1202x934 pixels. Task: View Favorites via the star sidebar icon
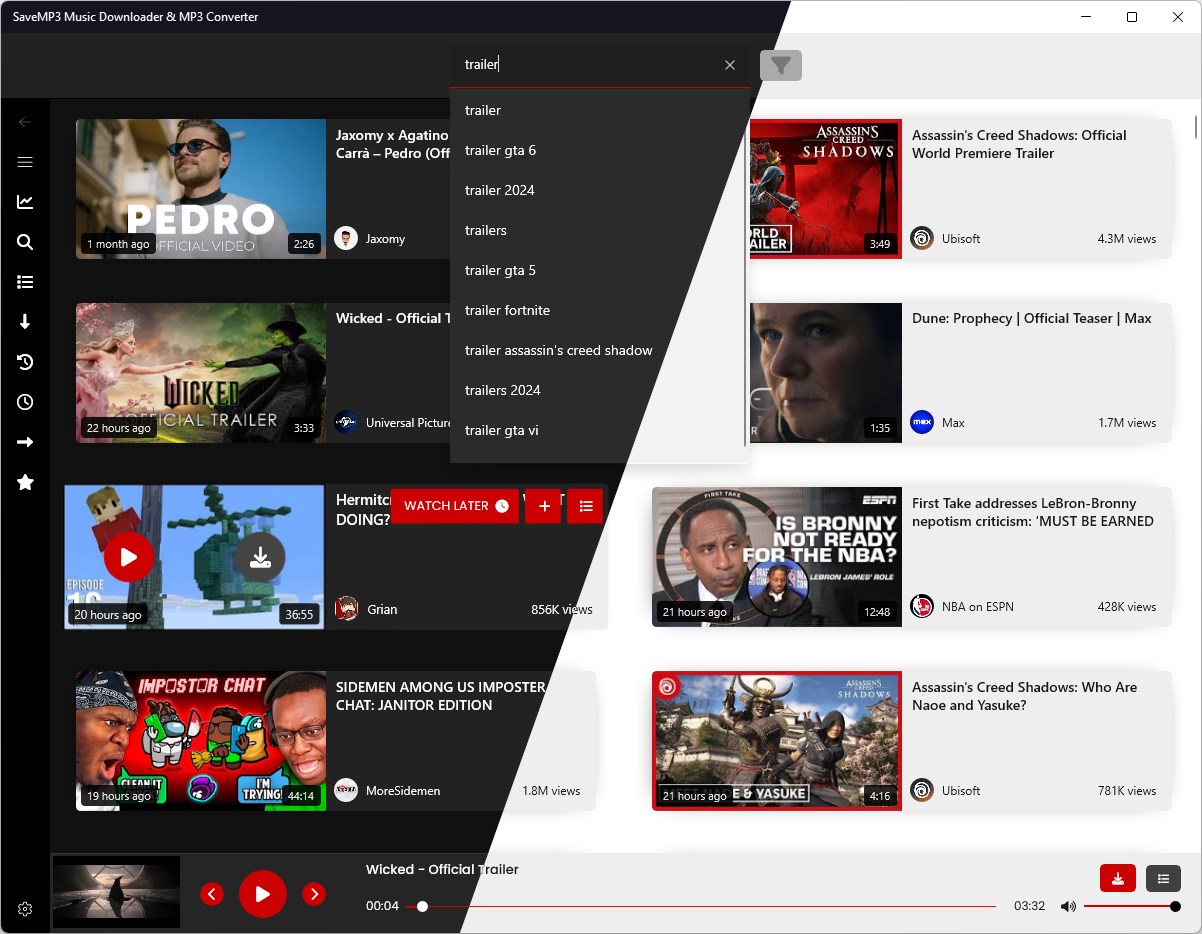tap(25, 482)
